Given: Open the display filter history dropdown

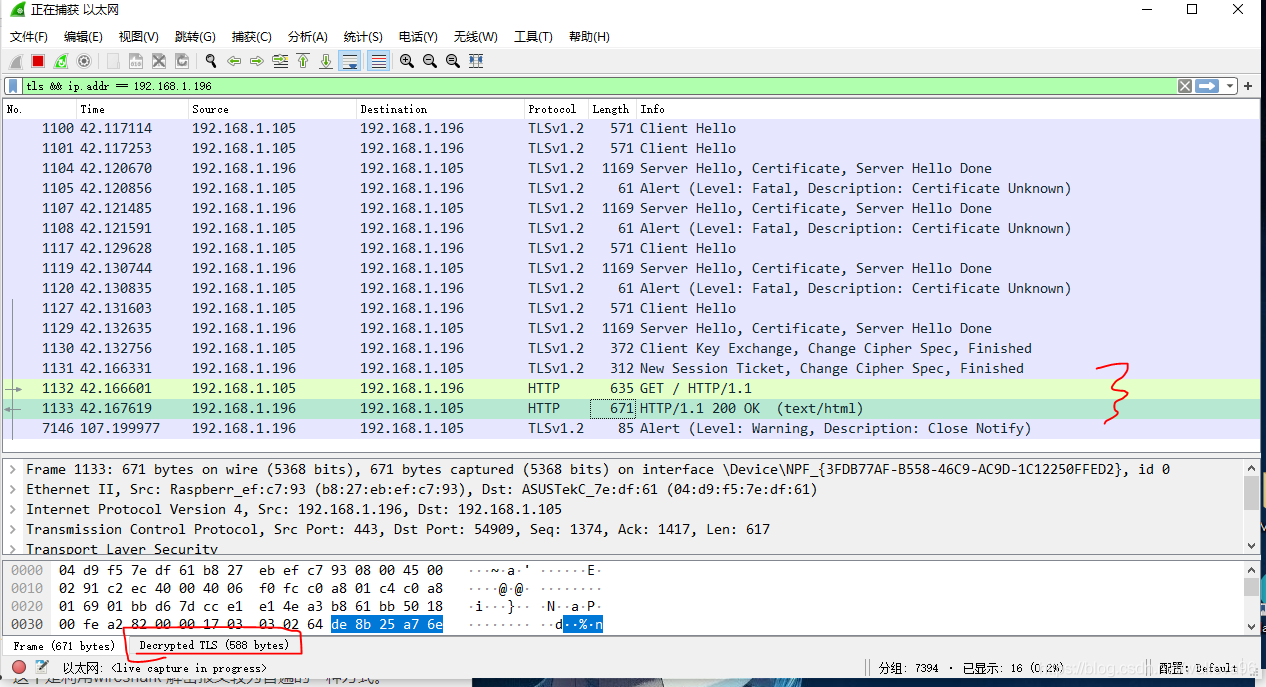Looking at the screenshot, I should click(1230, 86).
